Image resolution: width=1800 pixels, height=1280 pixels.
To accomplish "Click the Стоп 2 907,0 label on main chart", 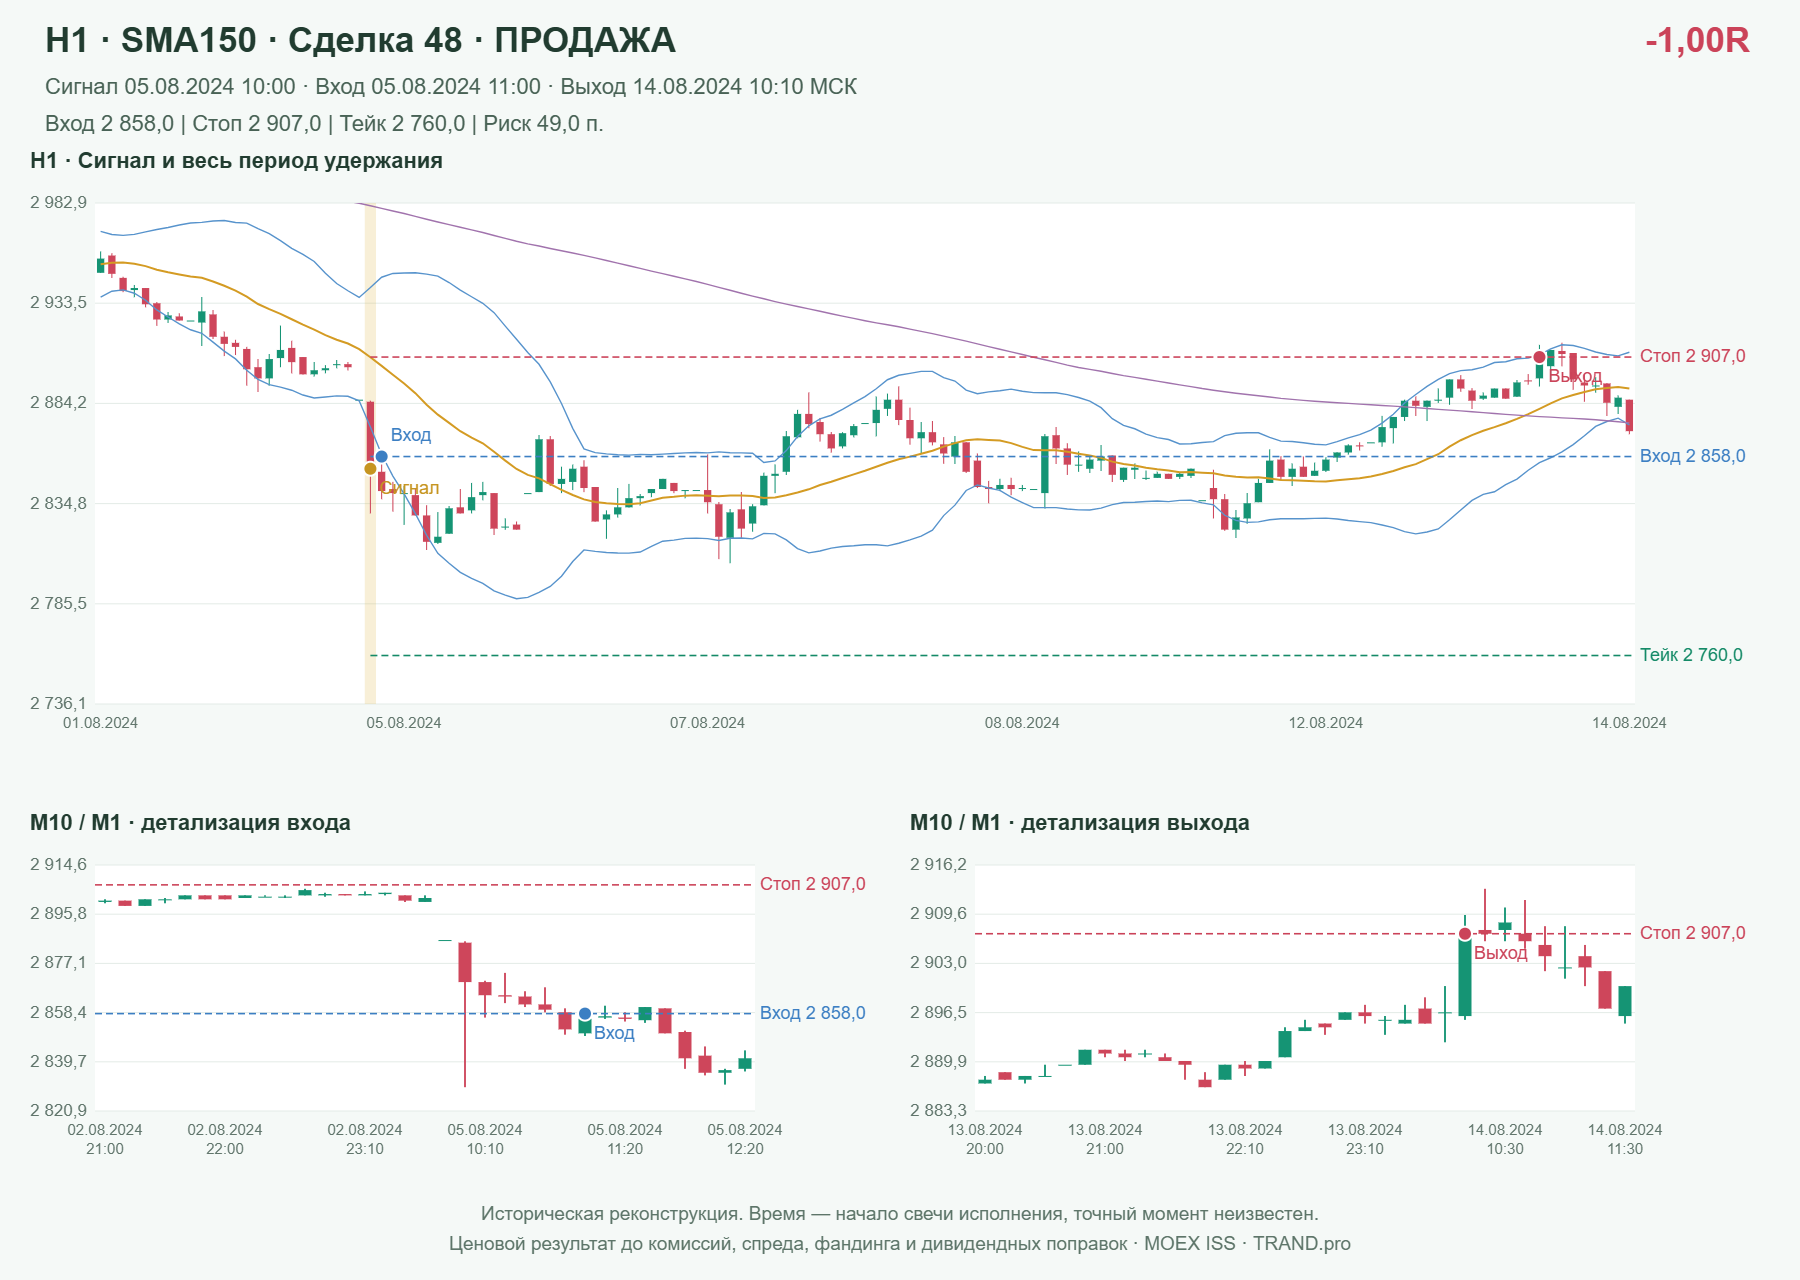I will (x=1692, y=356).
